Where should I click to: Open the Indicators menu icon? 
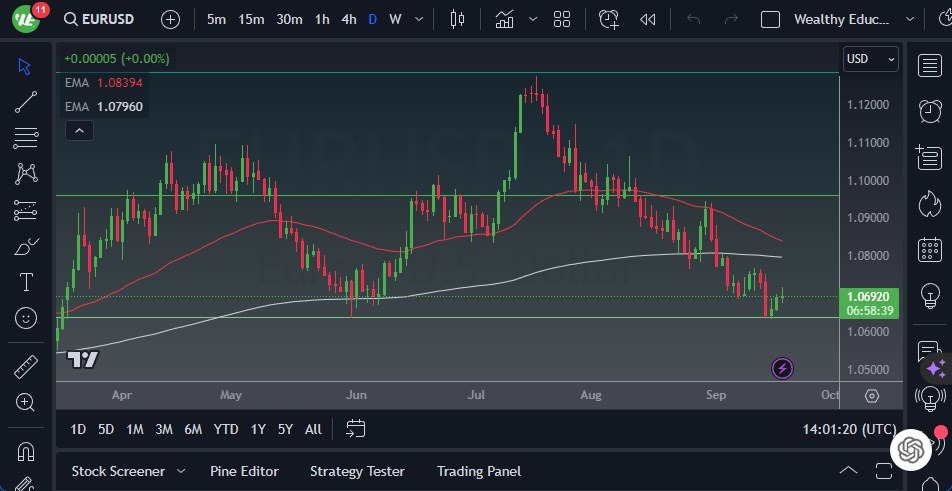(505, 19)
